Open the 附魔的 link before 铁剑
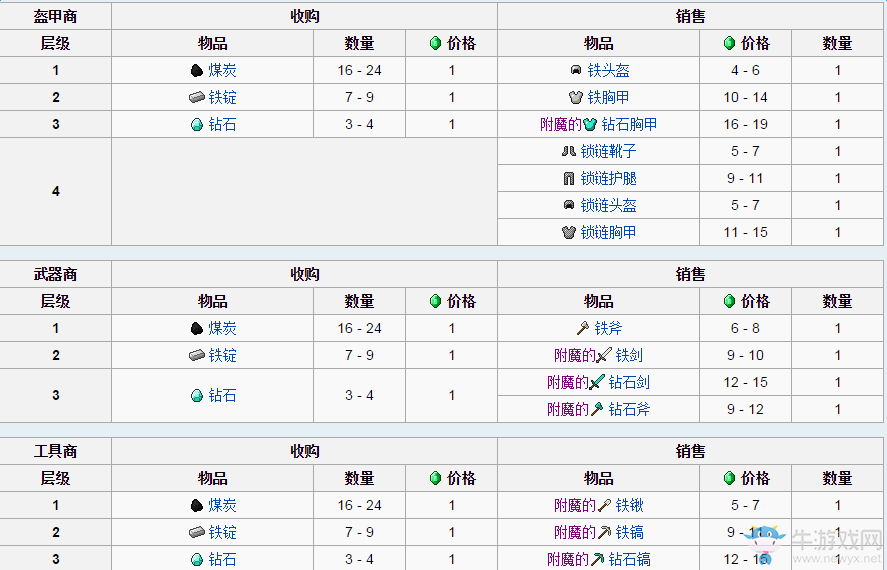 [x=575, y=355]
